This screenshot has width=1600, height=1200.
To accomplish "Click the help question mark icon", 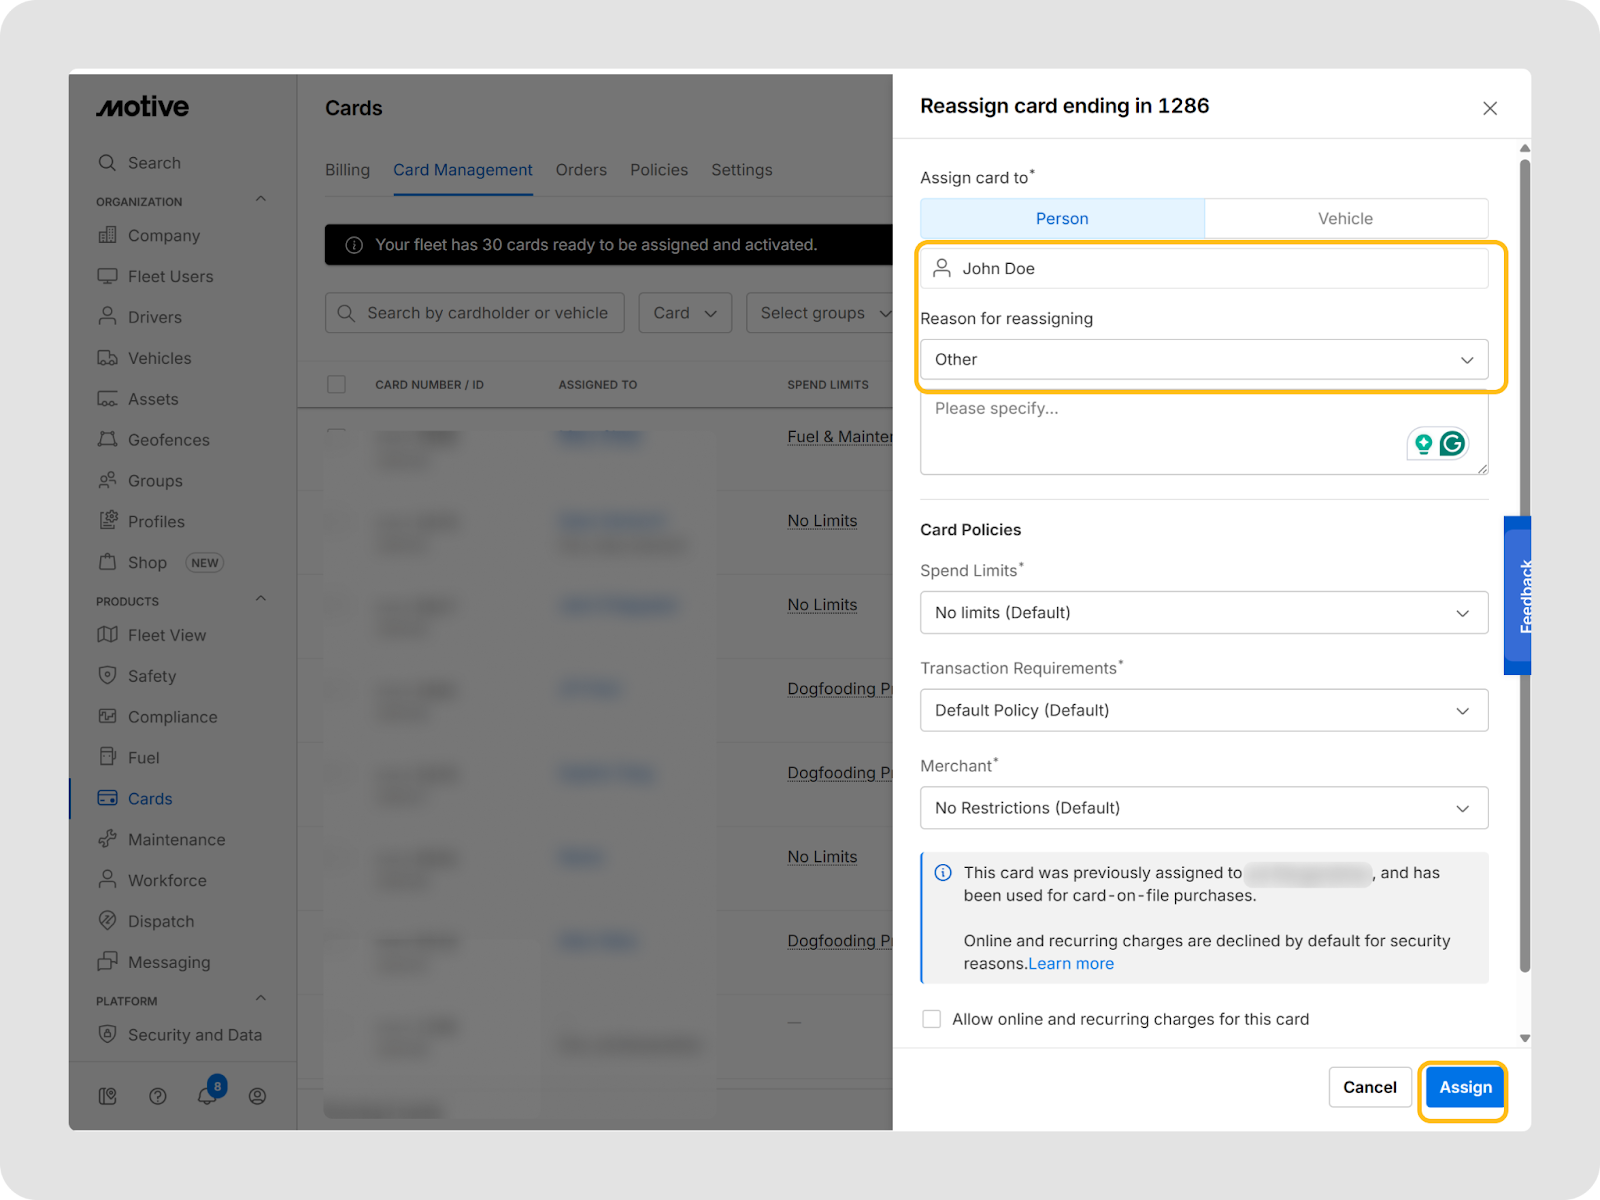I will [x=158, y=1096].
